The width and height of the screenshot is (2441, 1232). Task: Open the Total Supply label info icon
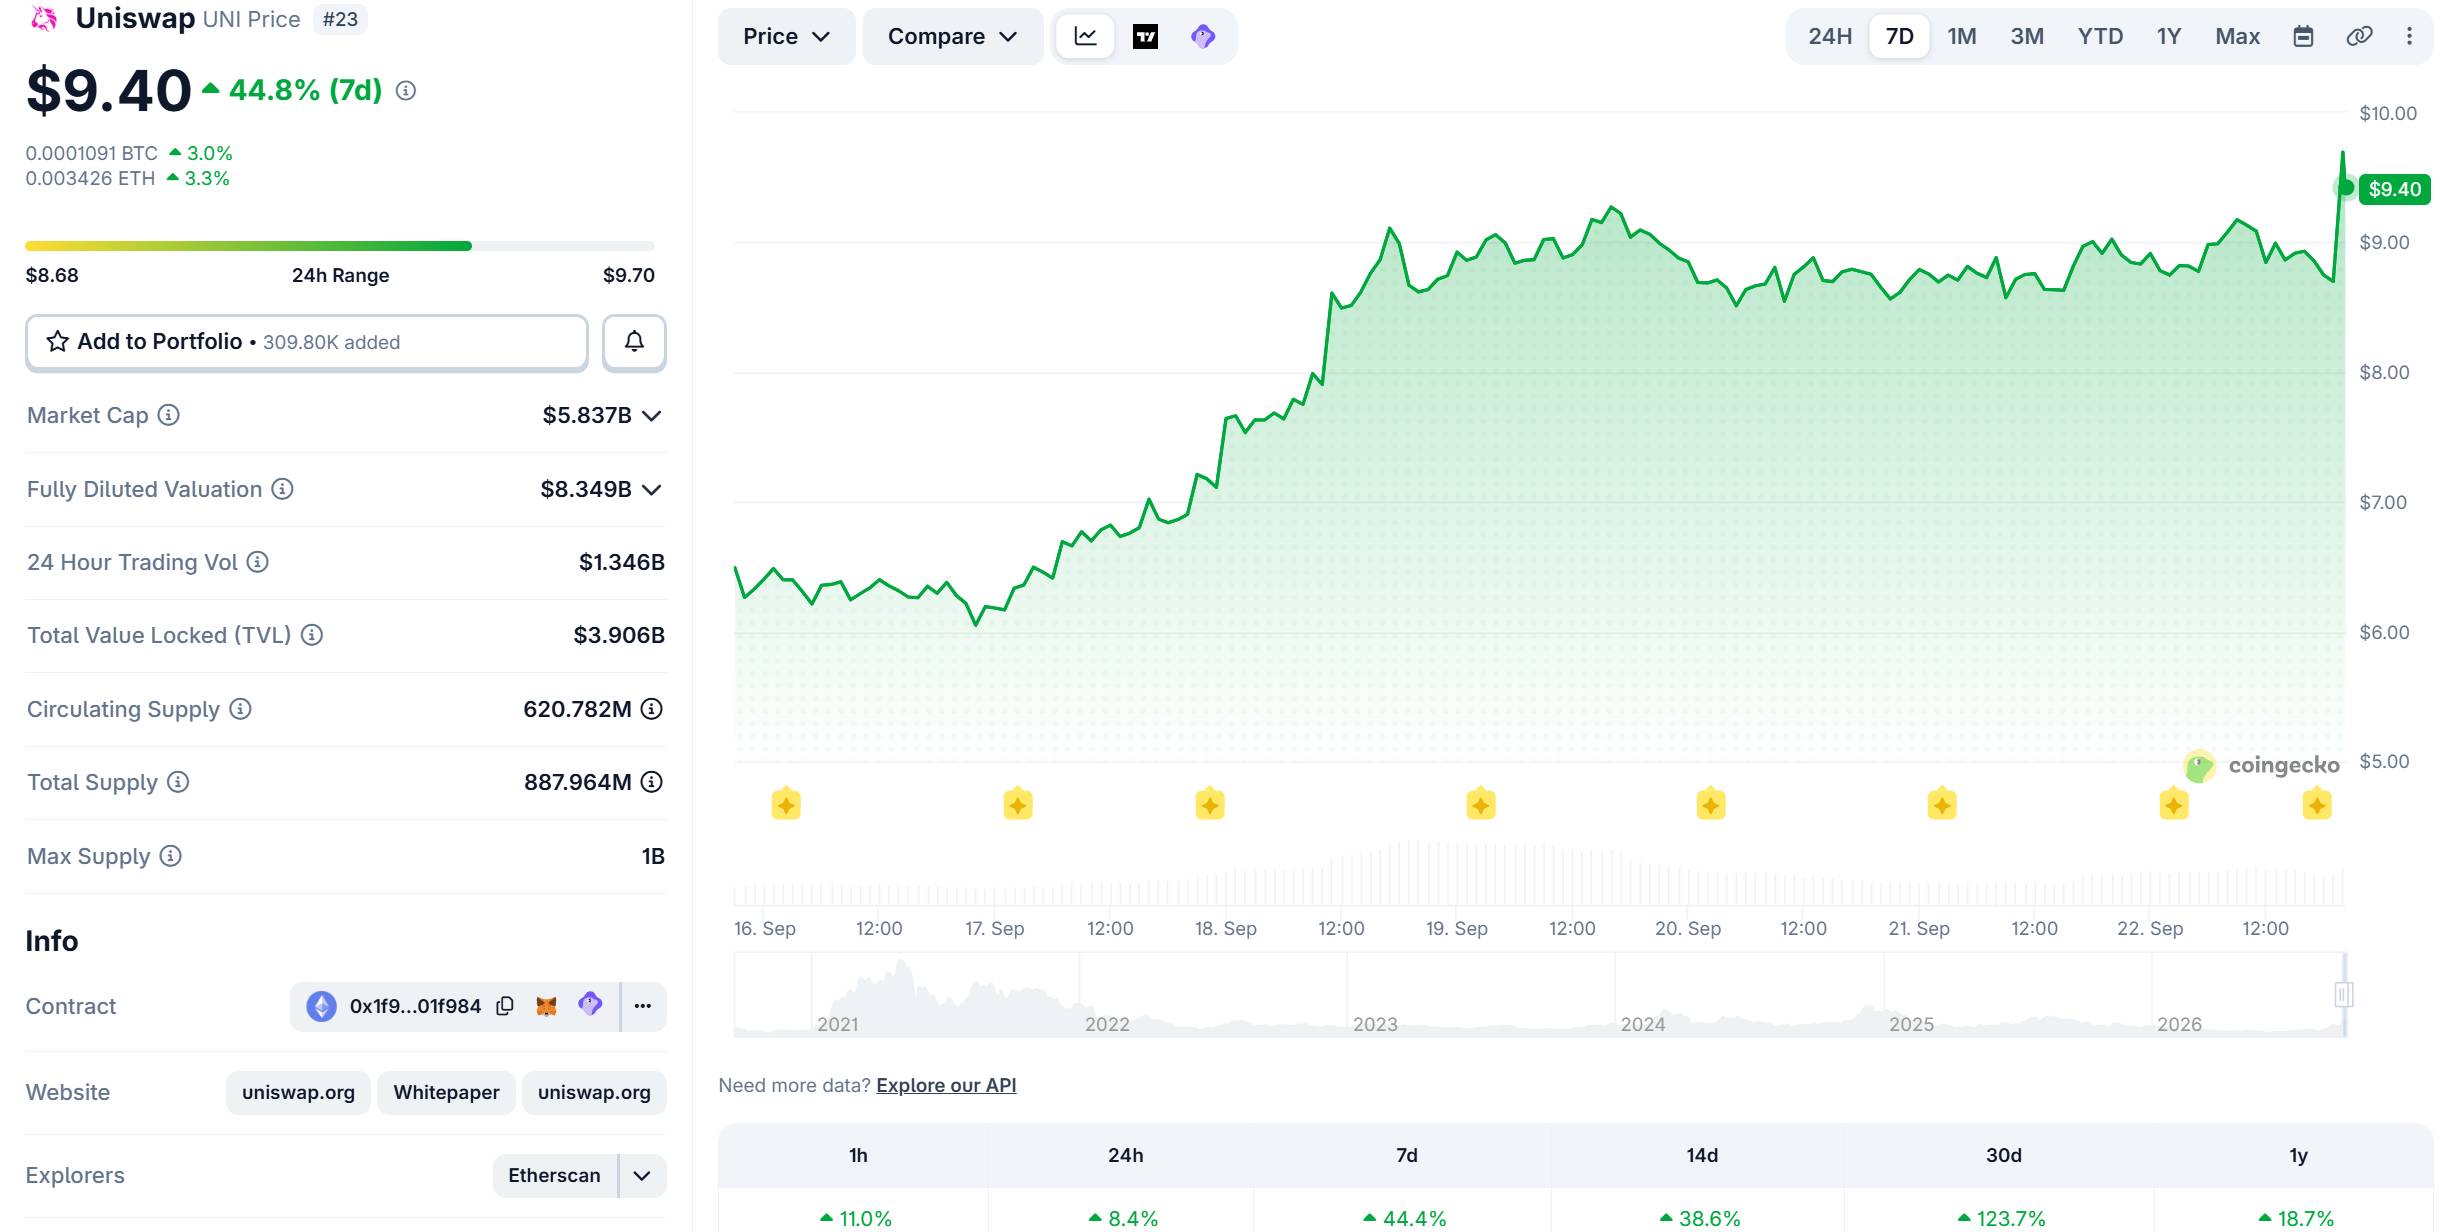(x=178, y=782)
